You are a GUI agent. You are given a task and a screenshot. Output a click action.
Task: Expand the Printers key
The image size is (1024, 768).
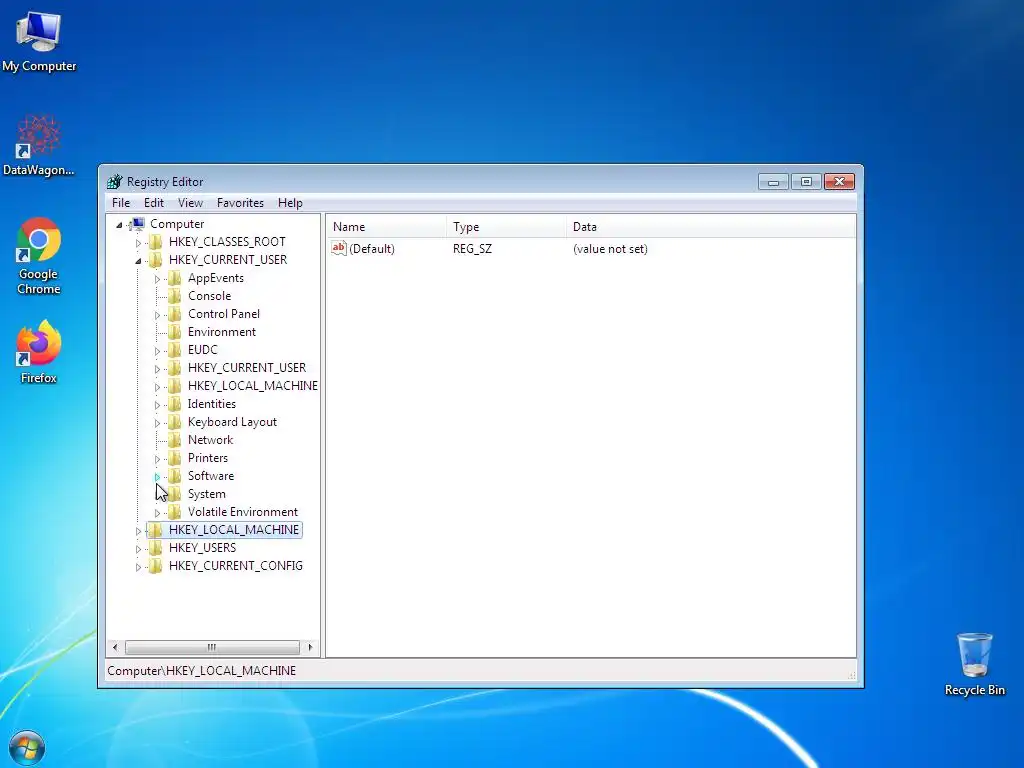(x=157, y=458)
